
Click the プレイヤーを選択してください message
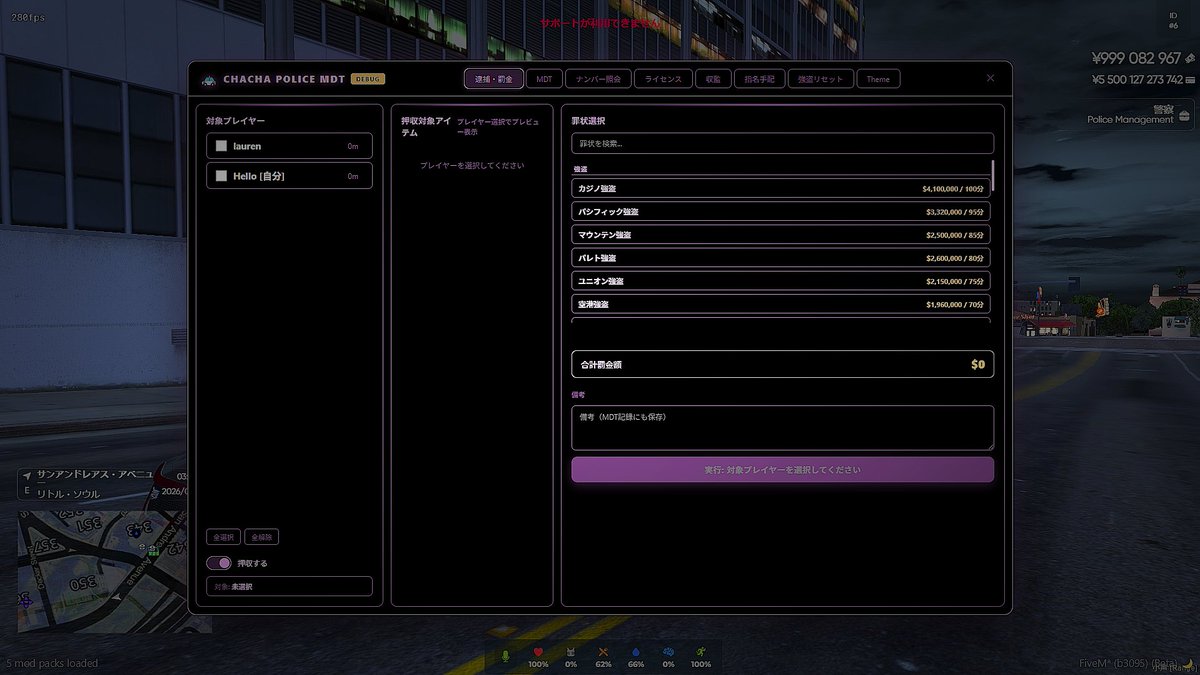(x=472, y=165)
